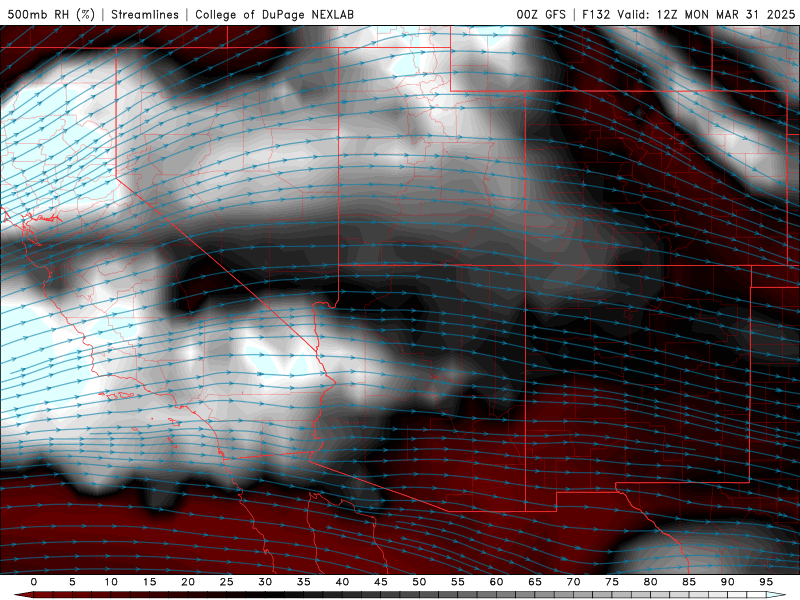The image size is (800, 600).
Task: Click the 75 value on color scale
Action: coord(612,582)
